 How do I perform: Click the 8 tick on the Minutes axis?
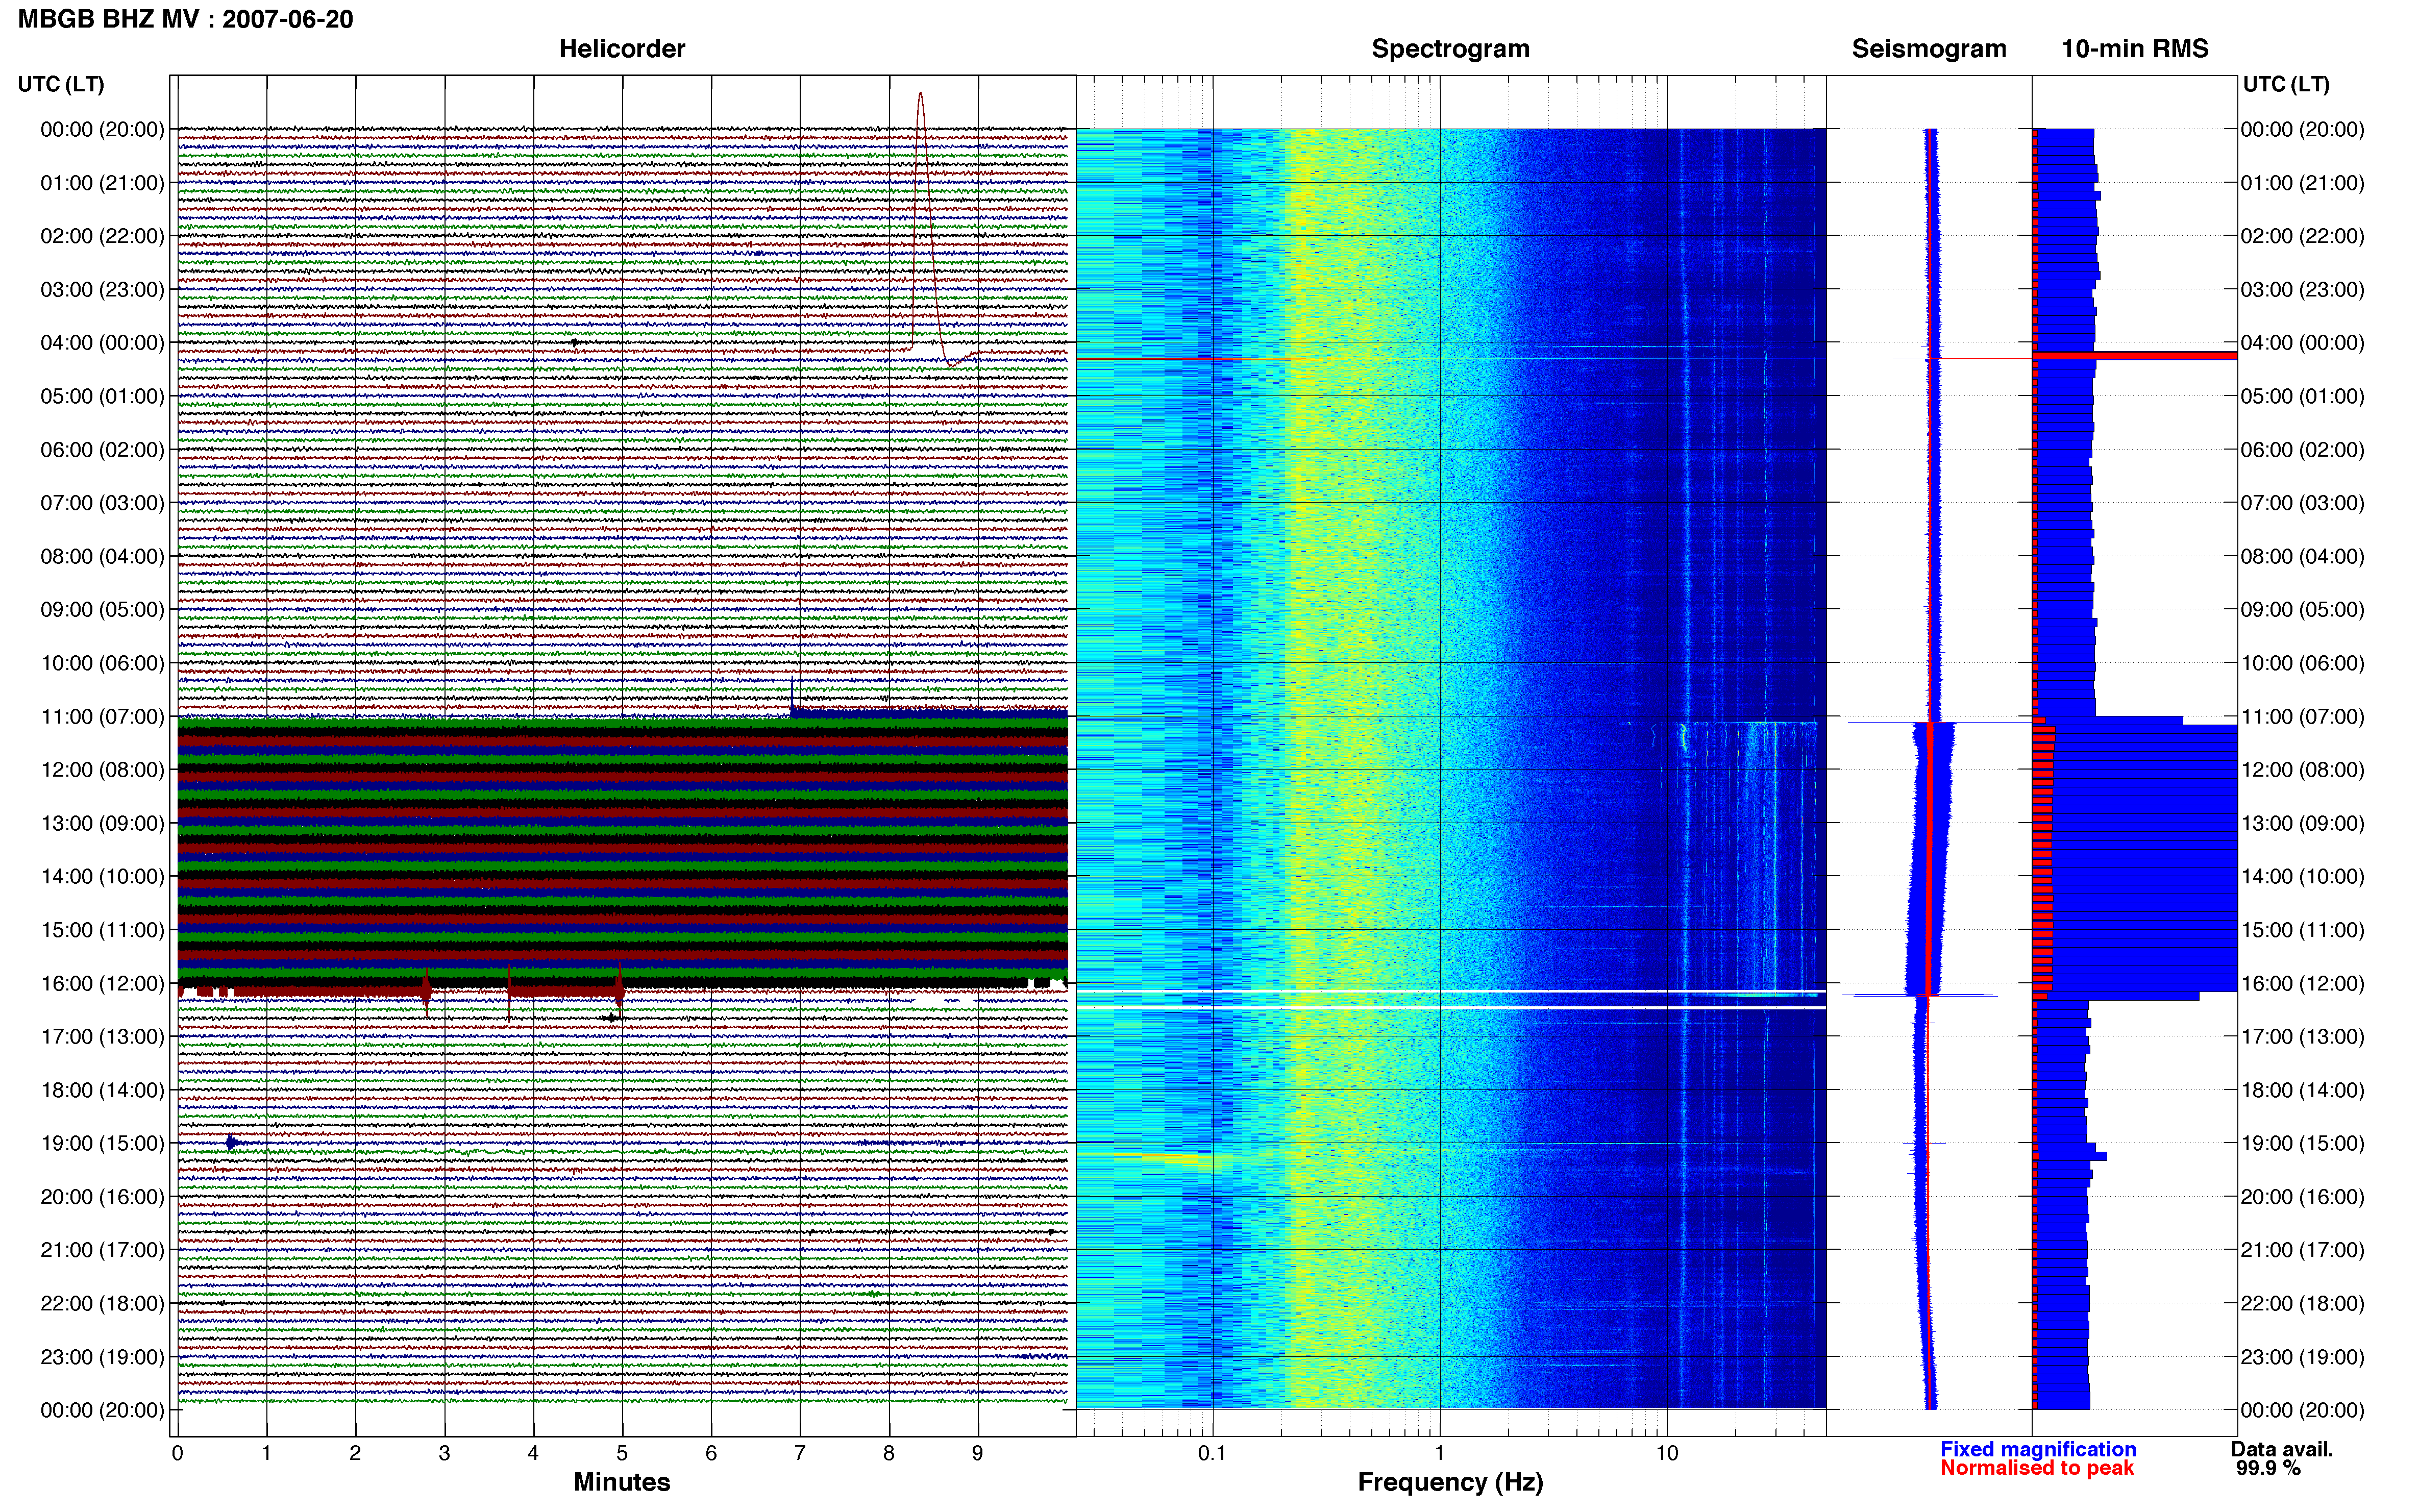coord(889,1453)
